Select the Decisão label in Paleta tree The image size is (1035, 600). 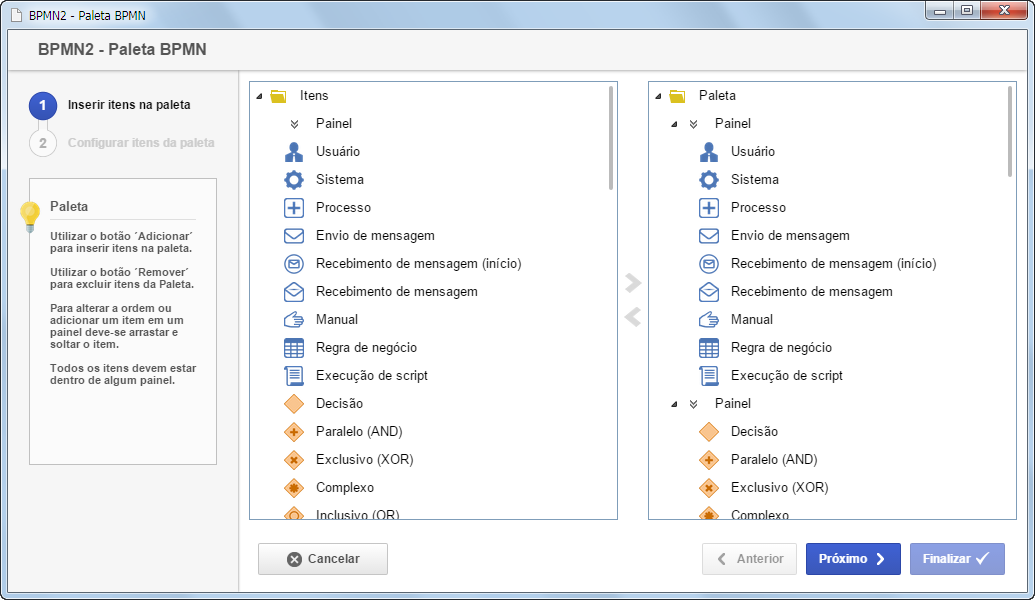pos(754,432)
